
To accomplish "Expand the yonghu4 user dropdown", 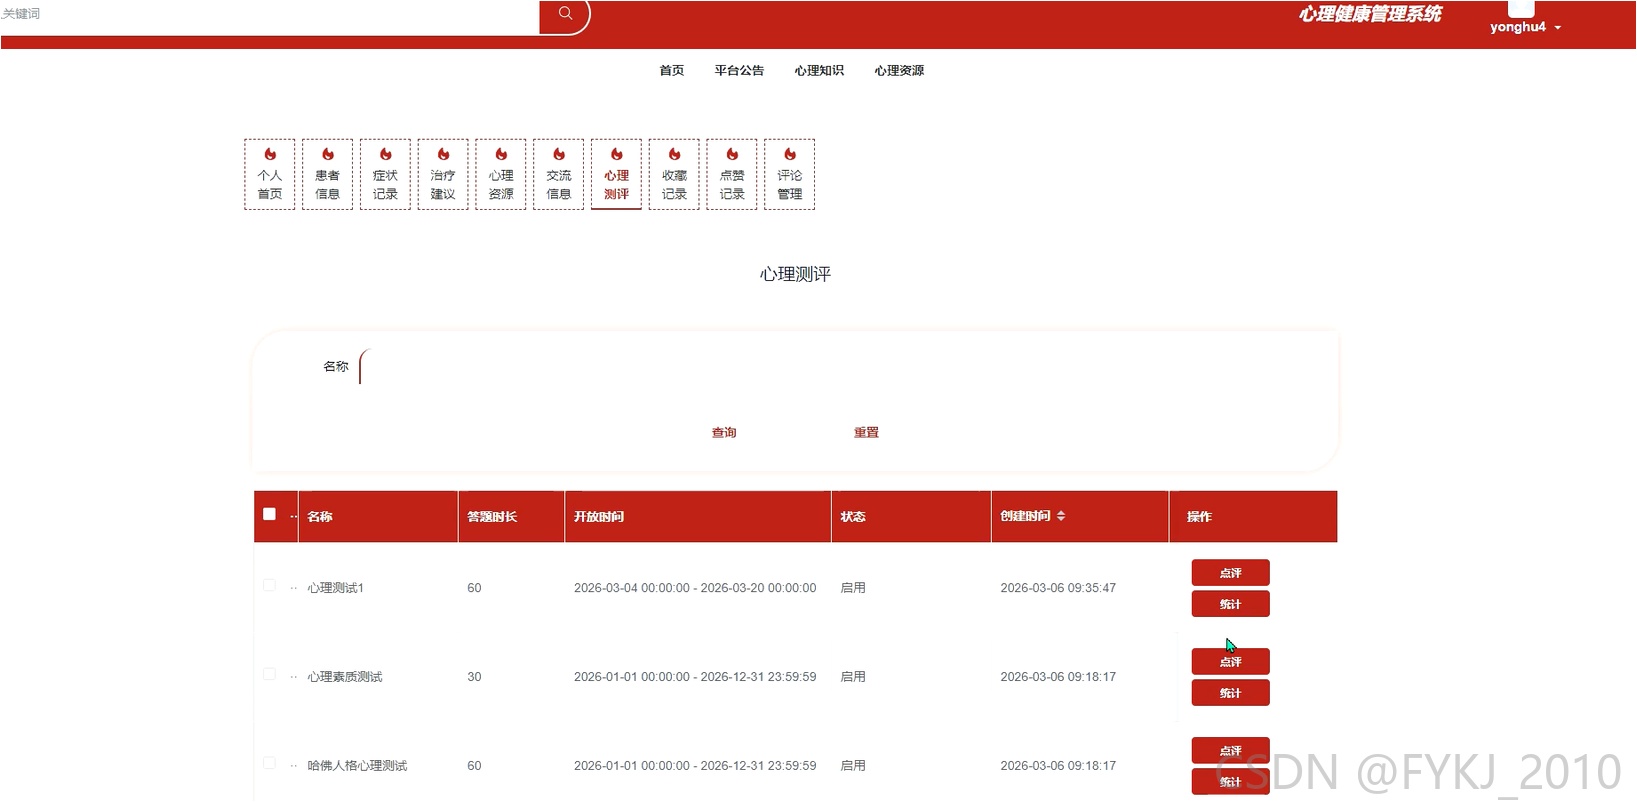I will [1525, 27].
